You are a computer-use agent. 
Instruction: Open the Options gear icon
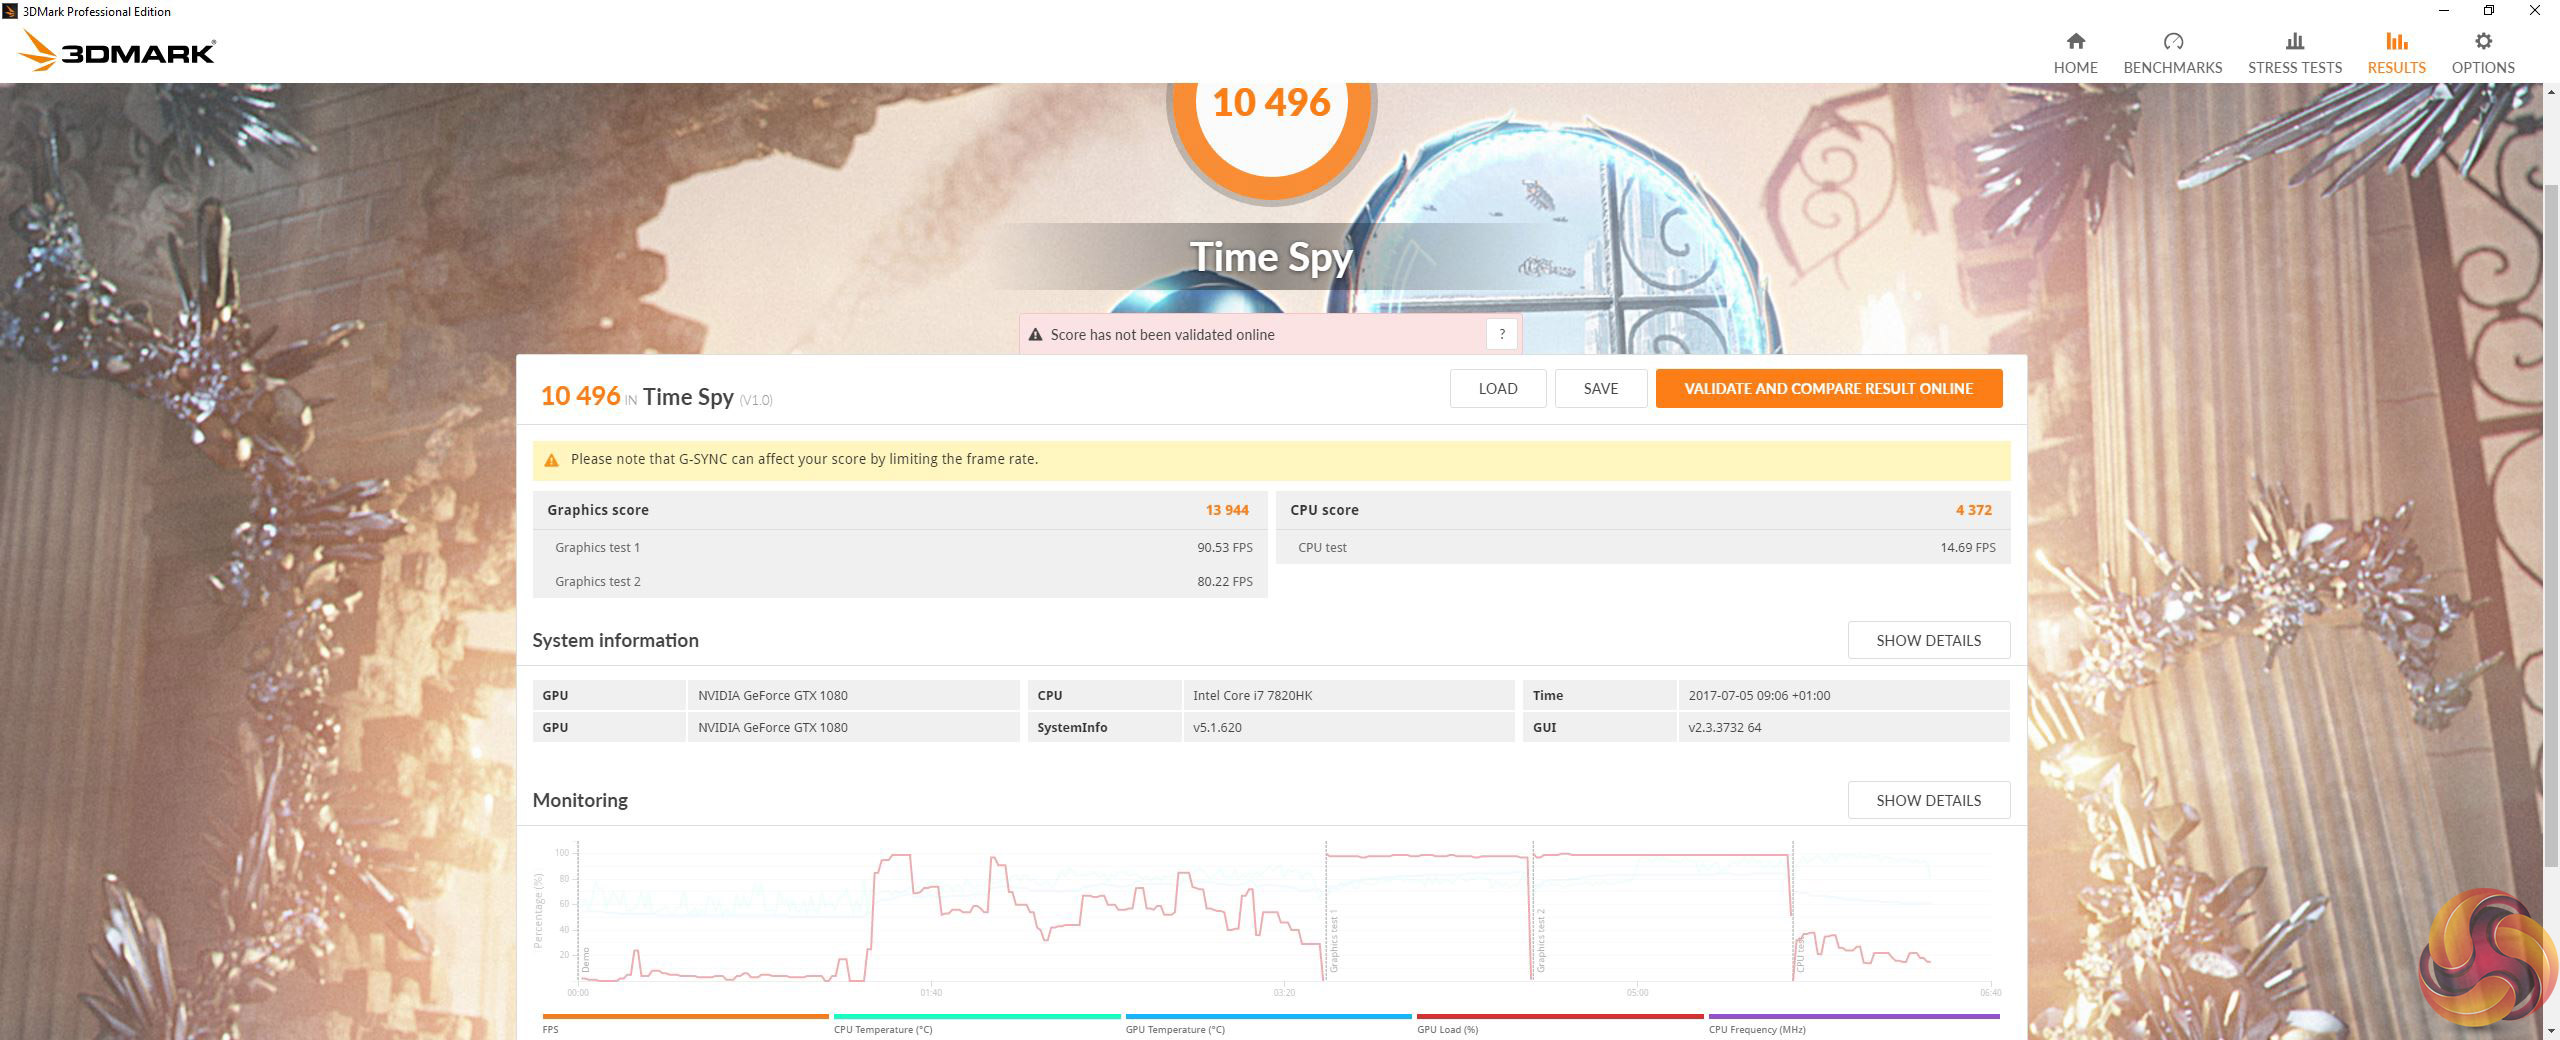pos(2482,41)
